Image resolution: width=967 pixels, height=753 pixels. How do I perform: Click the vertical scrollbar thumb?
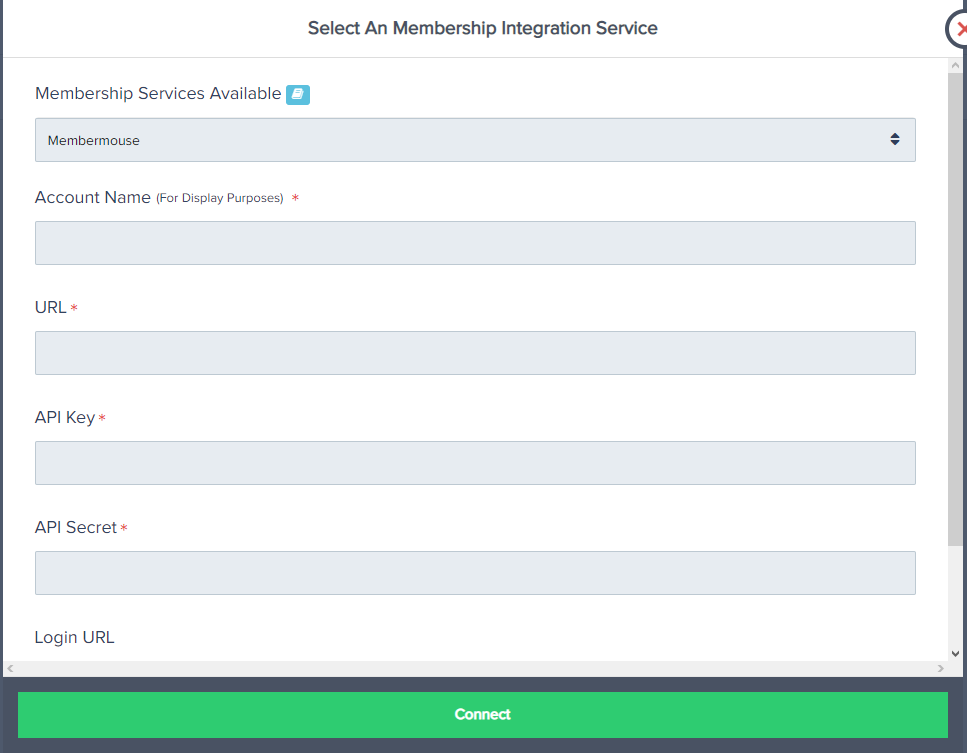click(956, 300)
